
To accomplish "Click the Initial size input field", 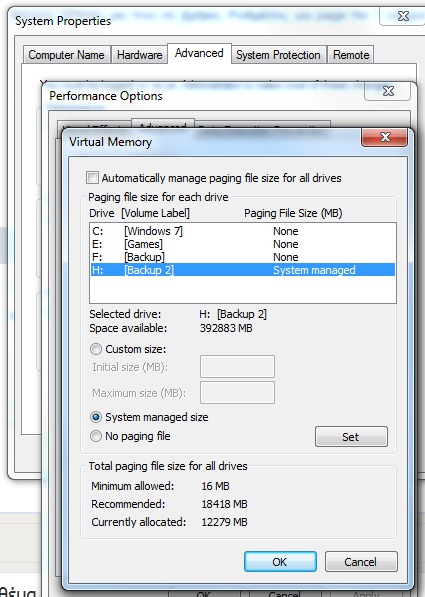I will tap(237, 367).
